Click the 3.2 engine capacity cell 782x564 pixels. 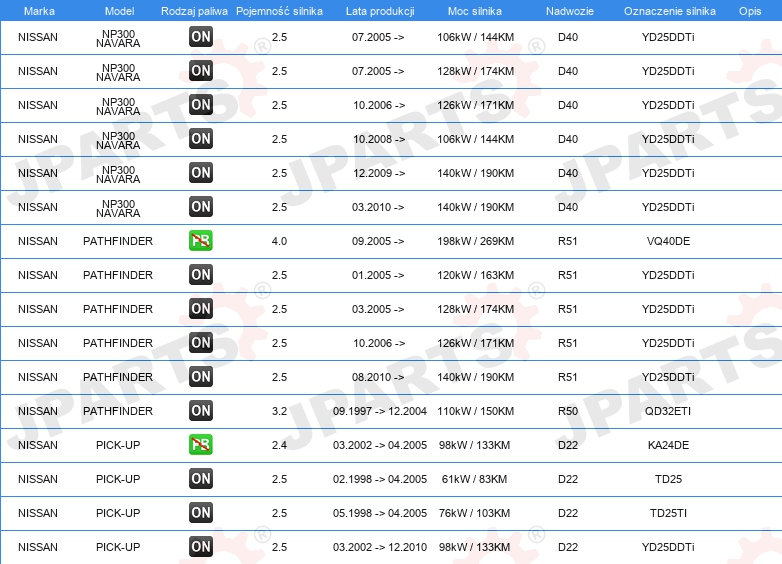279,411
